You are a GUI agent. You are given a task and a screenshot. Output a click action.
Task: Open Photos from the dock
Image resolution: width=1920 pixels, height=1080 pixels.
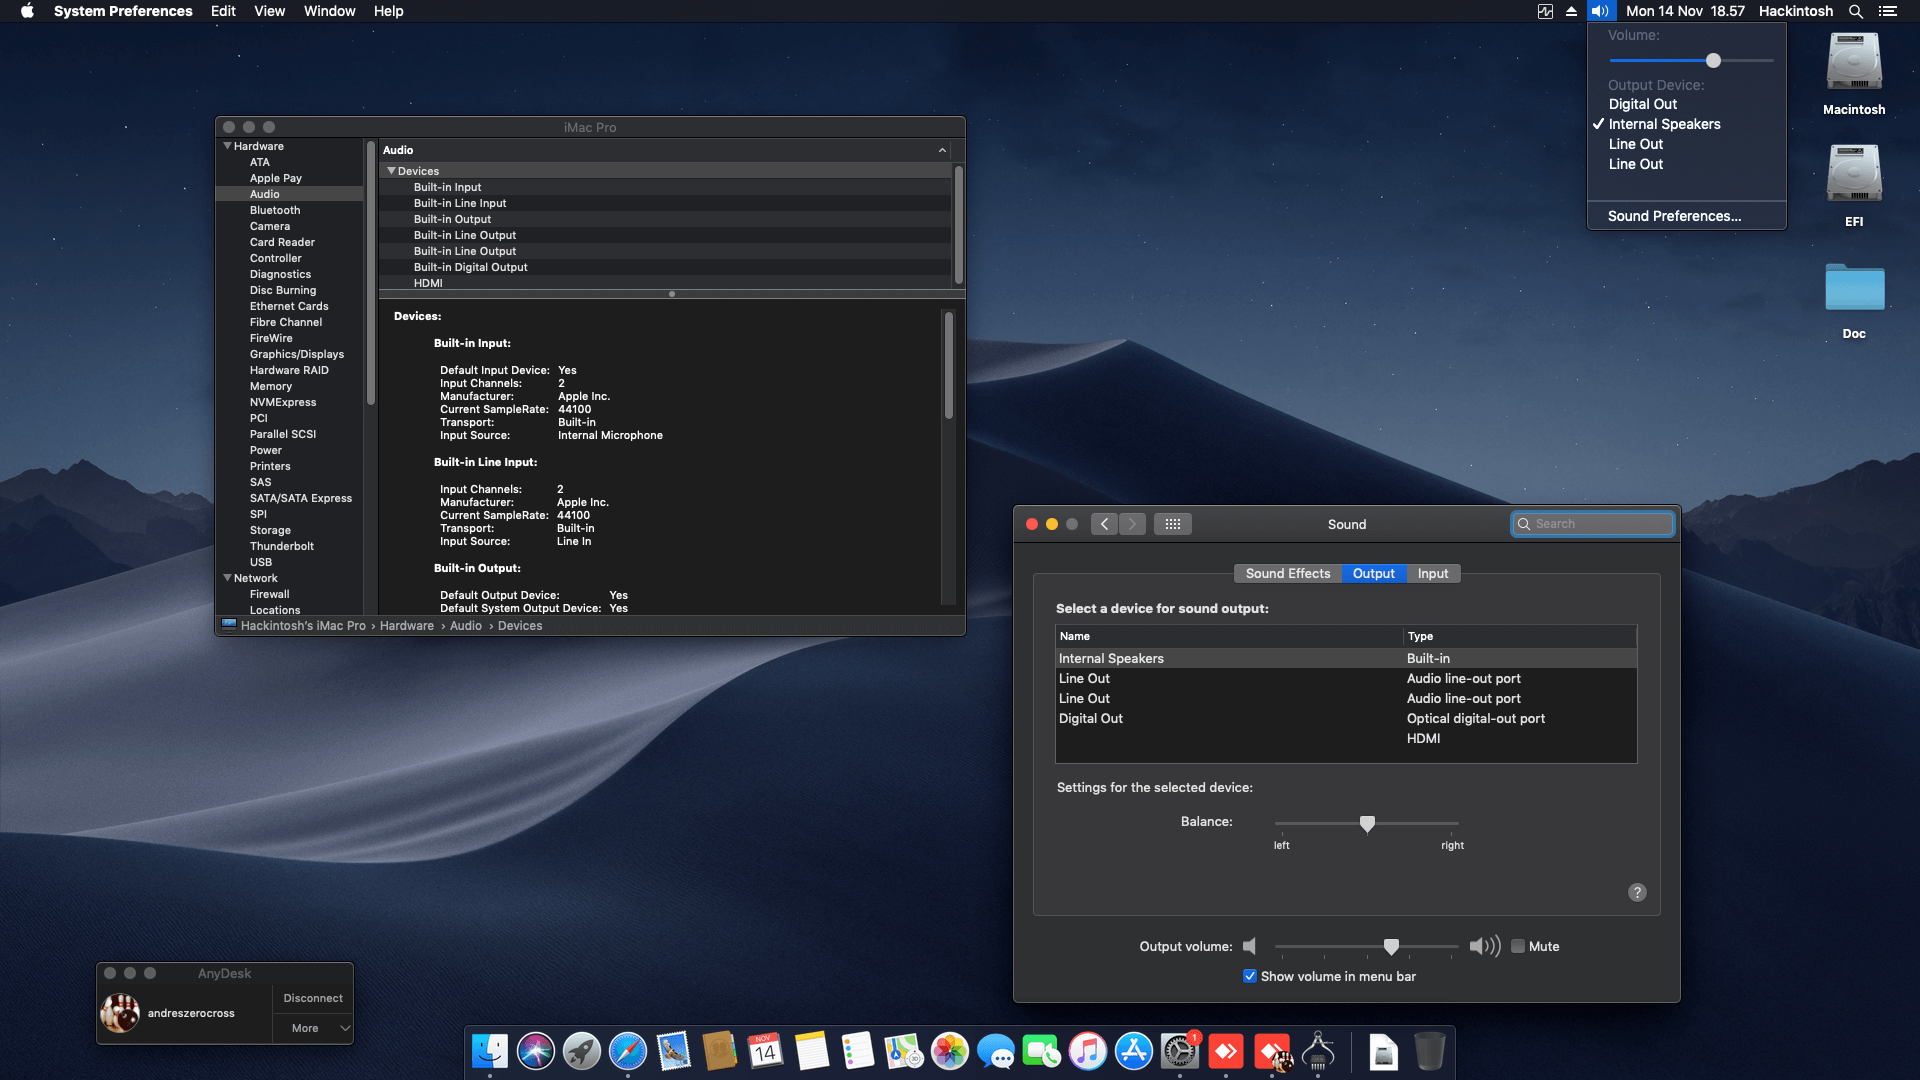tap(950, 1052)
